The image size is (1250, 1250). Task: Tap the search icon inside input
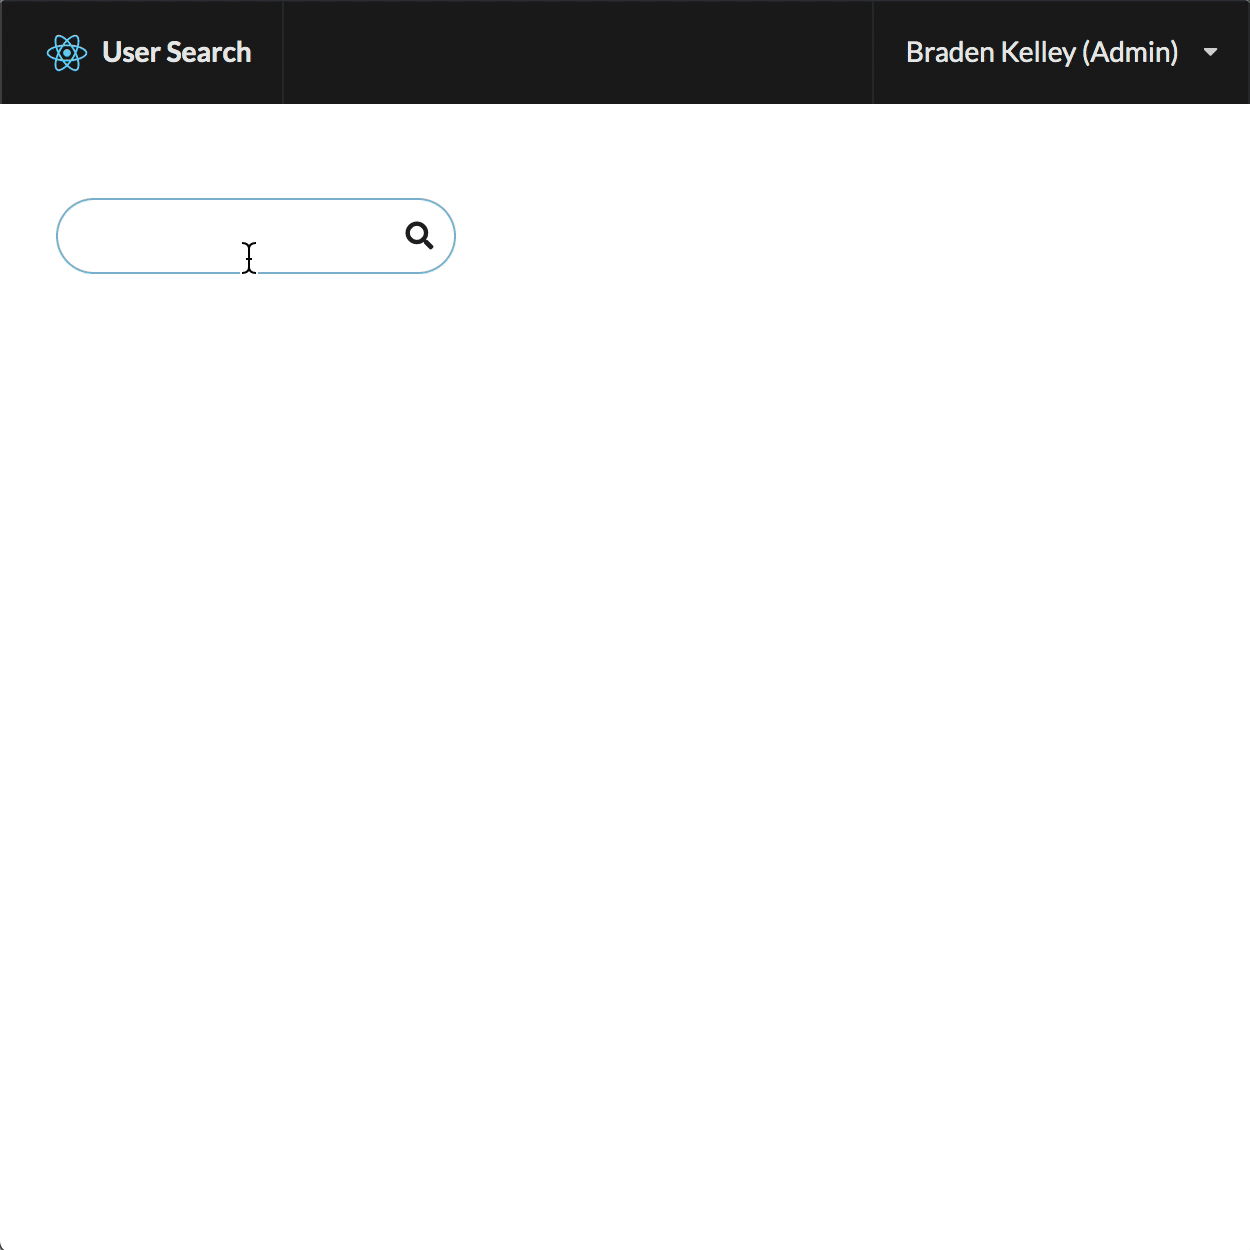click(419, 236)
